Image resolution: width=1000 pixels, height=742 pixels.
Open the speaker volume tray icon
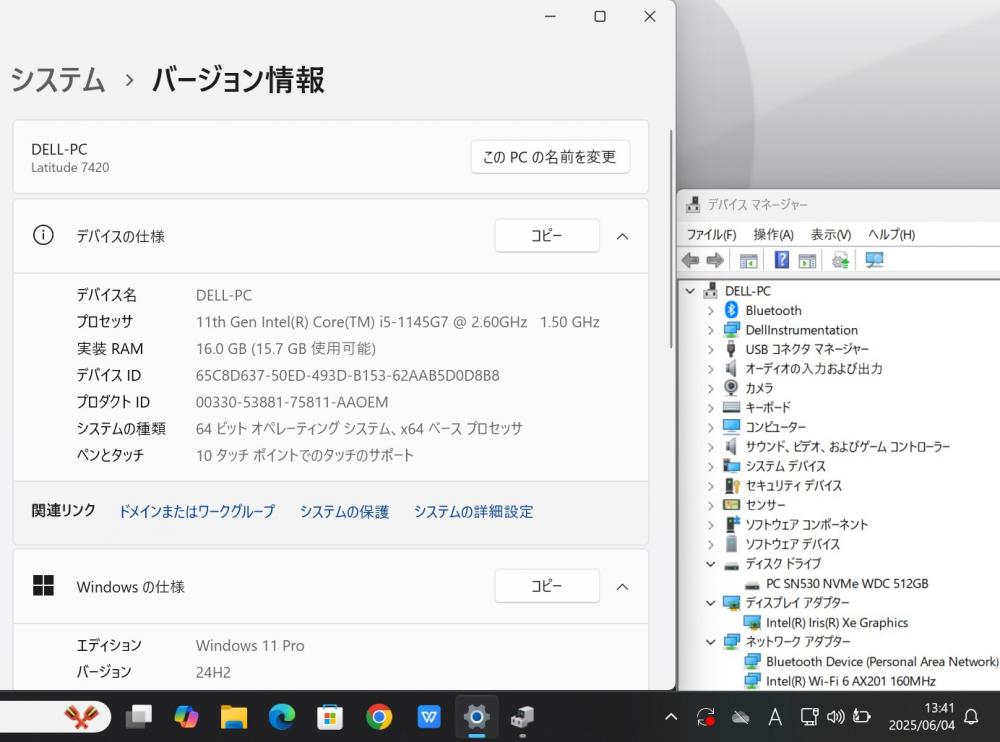pos(835,717)
